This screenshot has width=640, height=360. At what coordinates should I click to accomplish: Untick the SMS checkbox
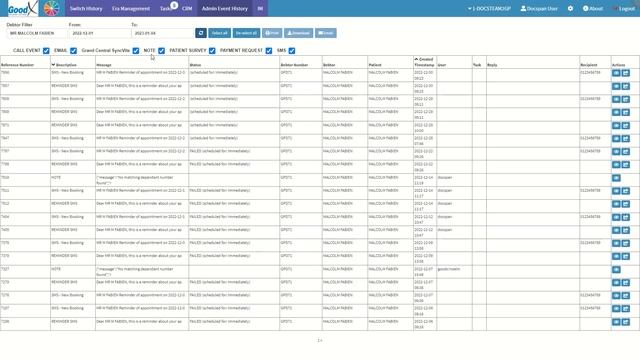(x=292, y=51)
